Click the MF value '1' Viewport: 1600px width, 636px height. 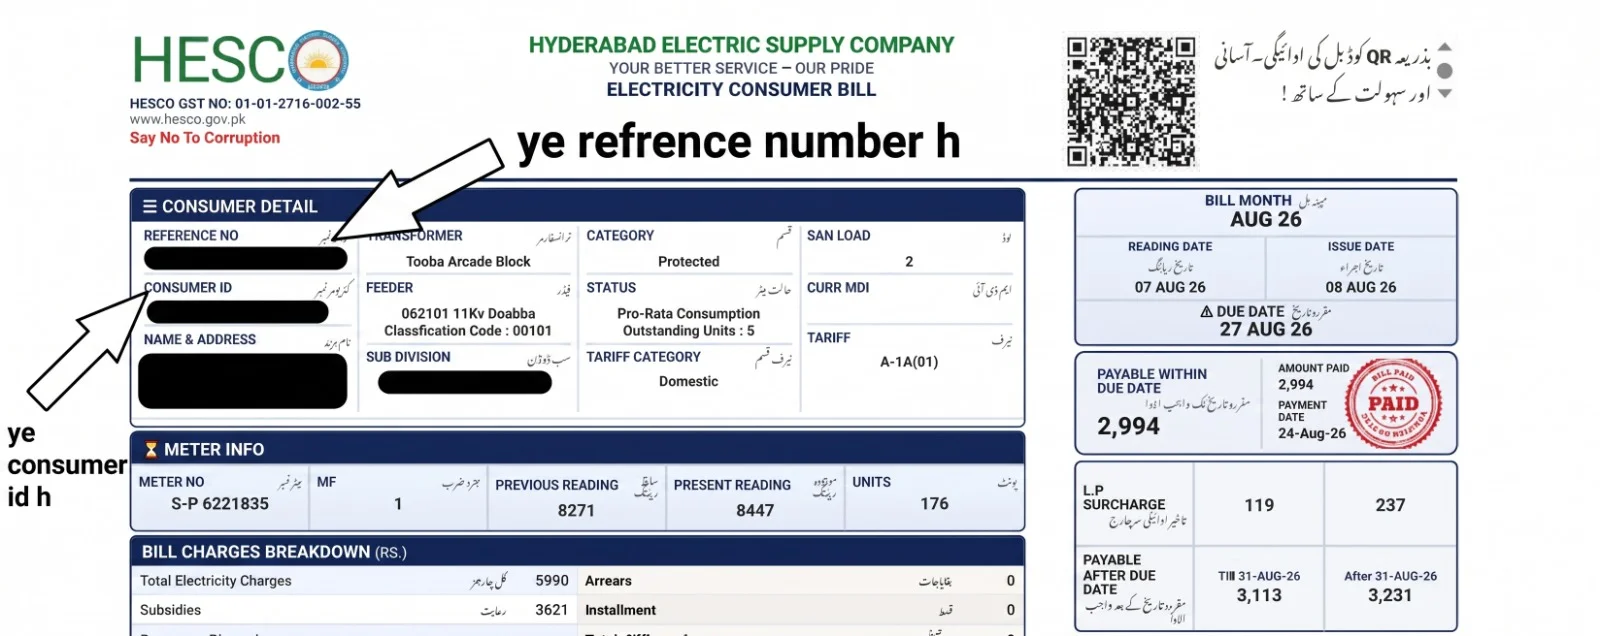click(398, 504)
